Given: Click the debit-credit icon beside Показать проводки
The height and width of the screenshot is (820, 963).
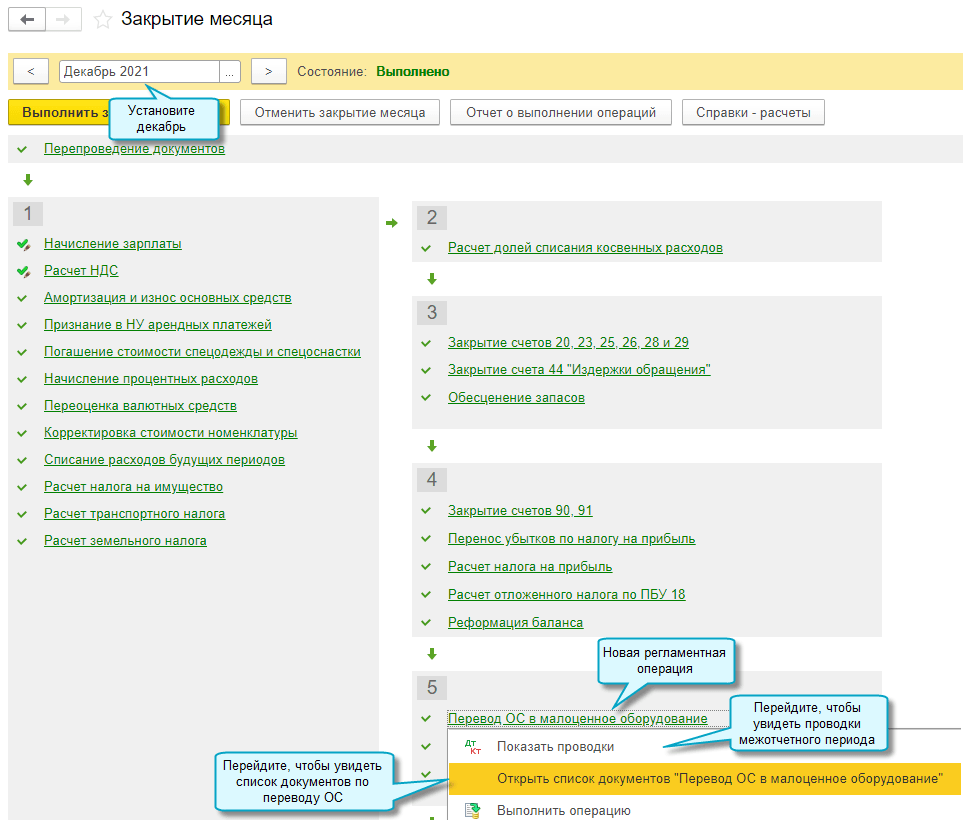Looking at the screenshot, I should 473,747.
